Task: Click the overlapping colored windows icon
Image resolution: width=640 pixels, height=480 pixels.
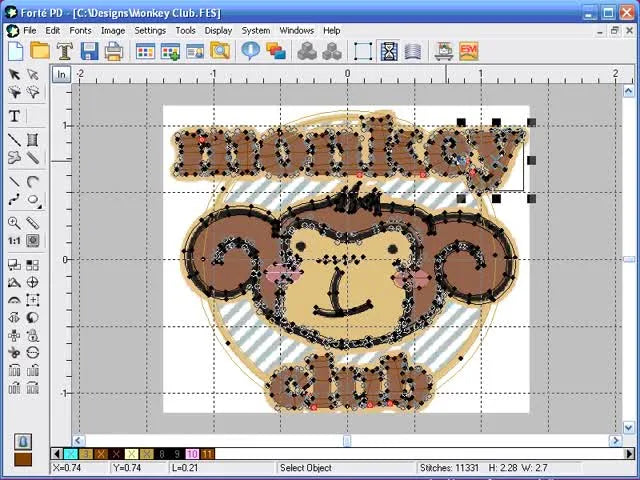Action: click(276, 51)
